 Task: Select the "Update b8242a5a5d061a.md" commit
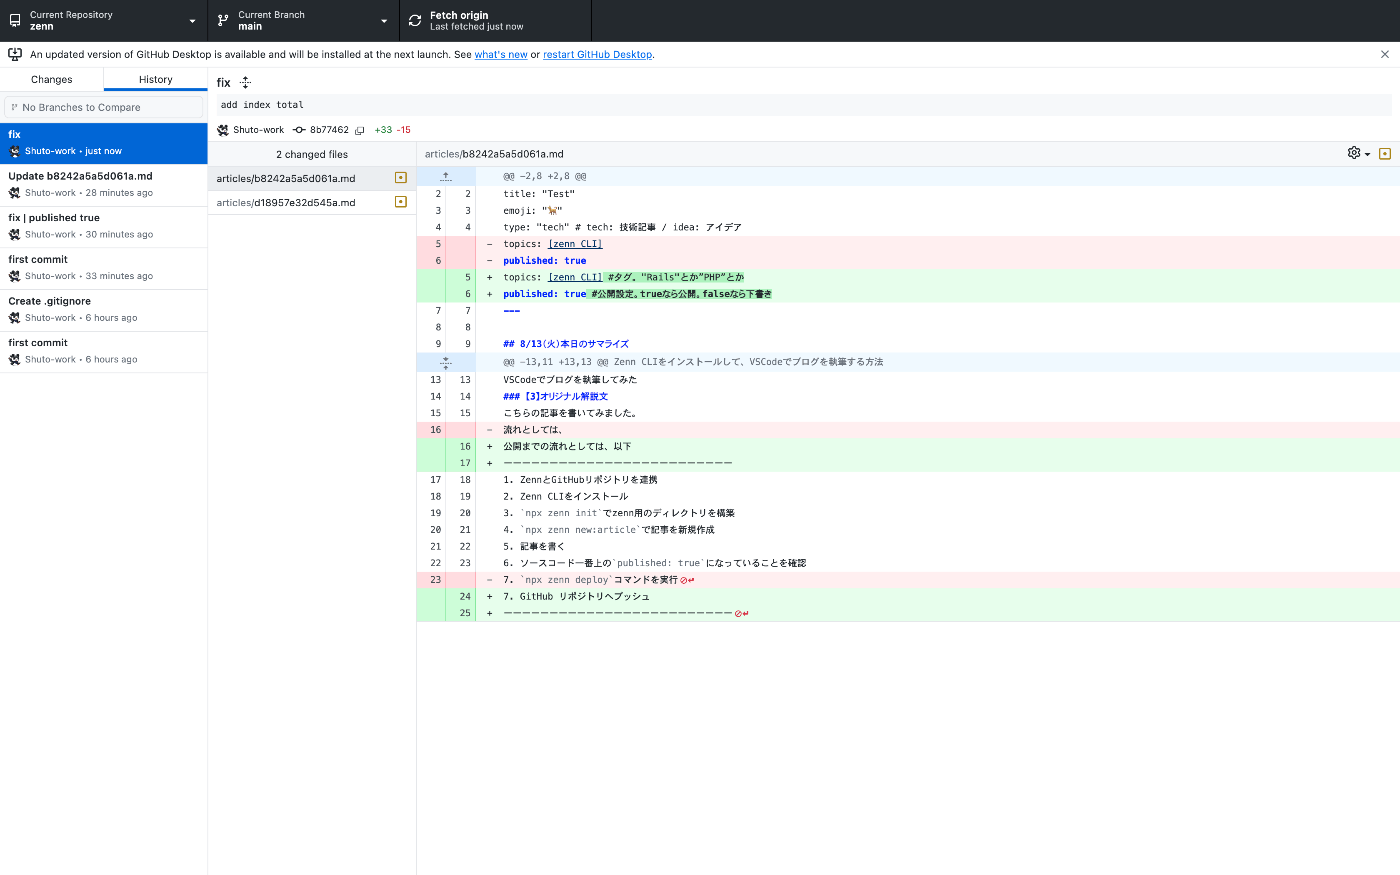pos(104,185)
